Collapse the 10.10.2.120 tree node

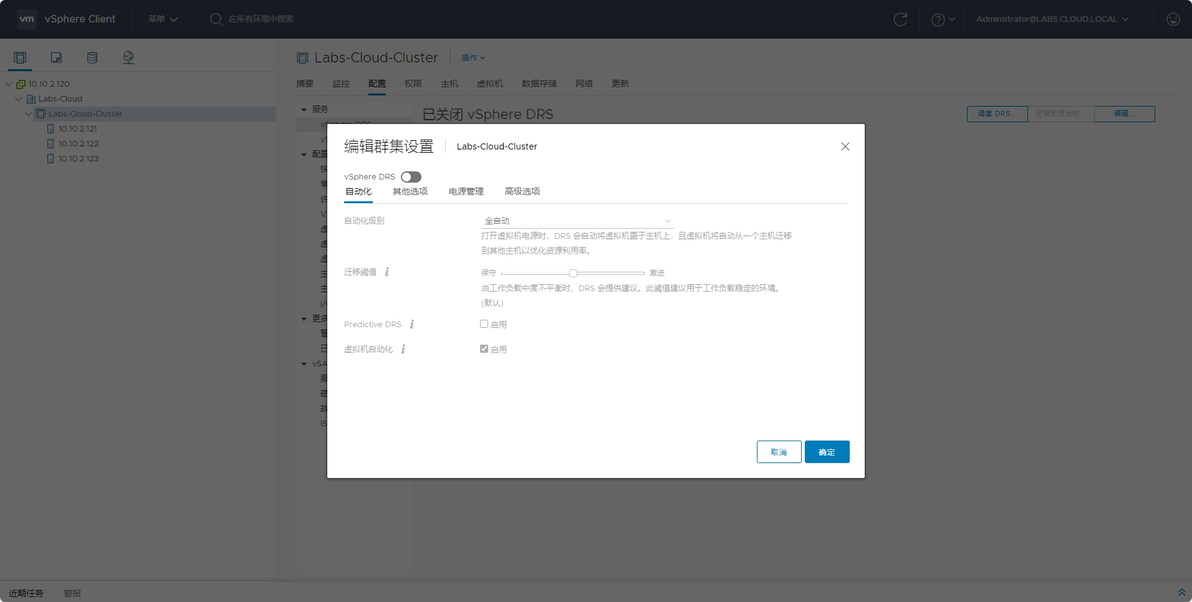click(8, 84)
